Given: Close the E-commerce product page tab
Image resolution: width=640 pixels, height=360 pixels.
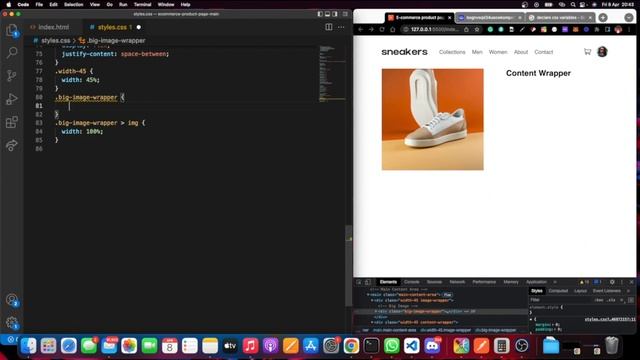Looking at the screenshot, I should coord(449,18).
